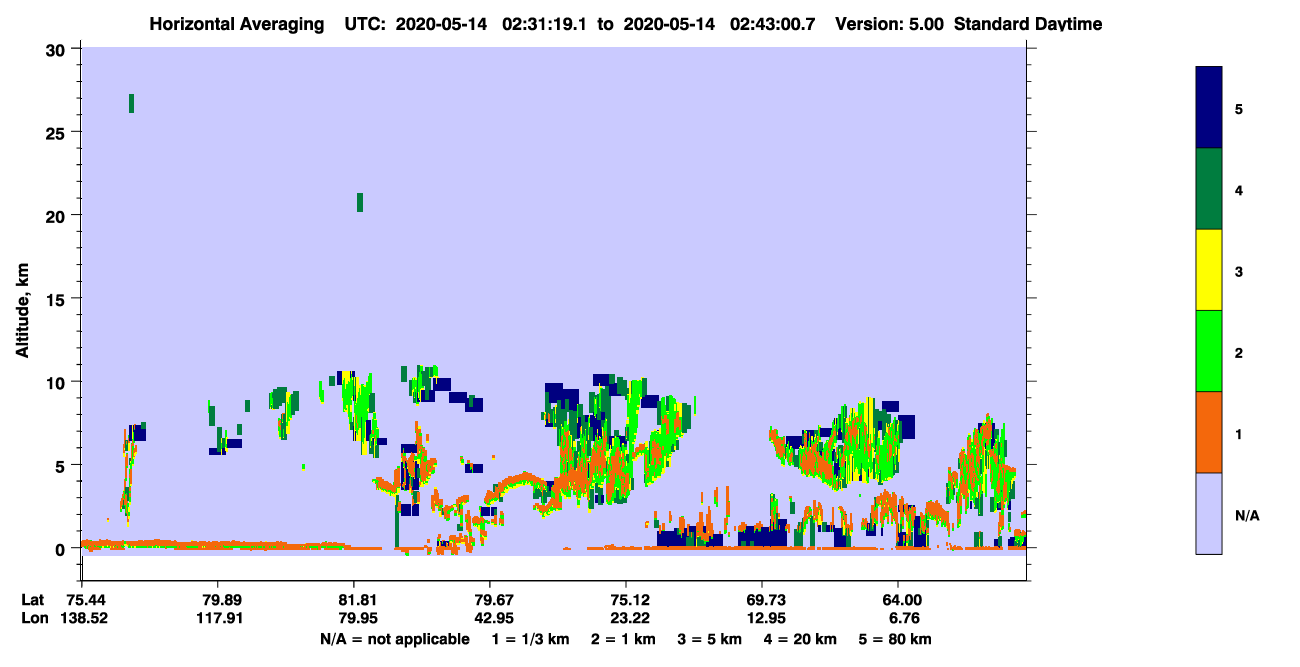Click the isolated green feature near 27 km altitude
This screenshot has width=1300, height=667.
(x=131, y=103)
